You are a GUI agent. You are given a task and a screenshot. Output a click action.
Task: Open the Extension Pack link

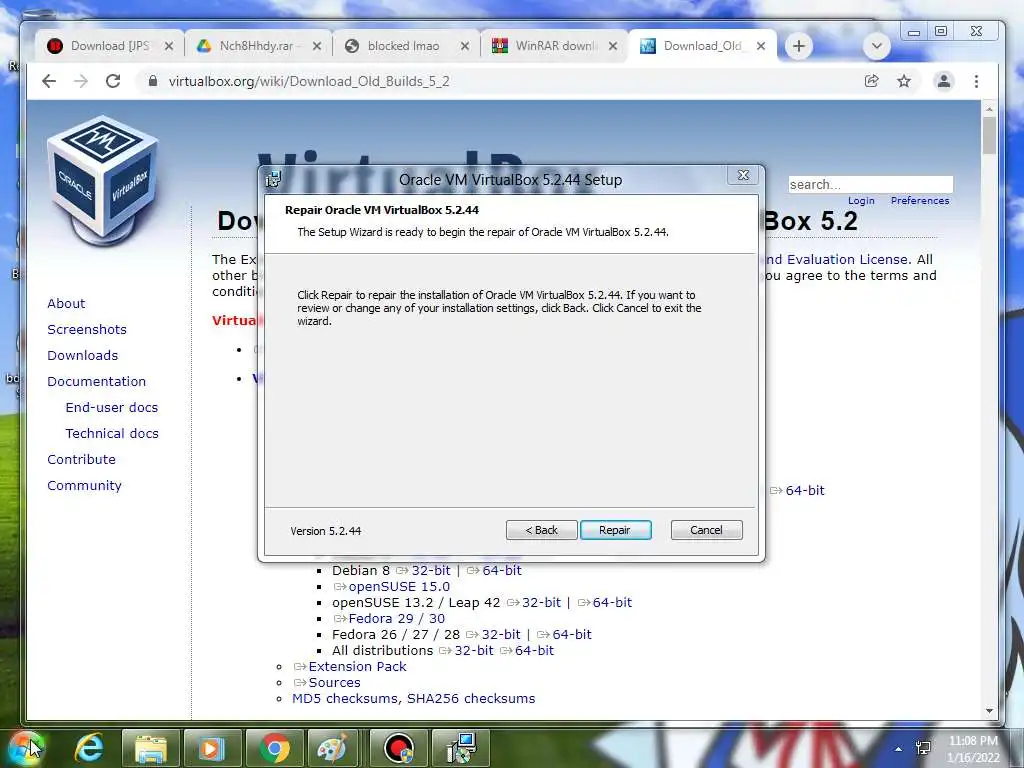pos(357,666)
